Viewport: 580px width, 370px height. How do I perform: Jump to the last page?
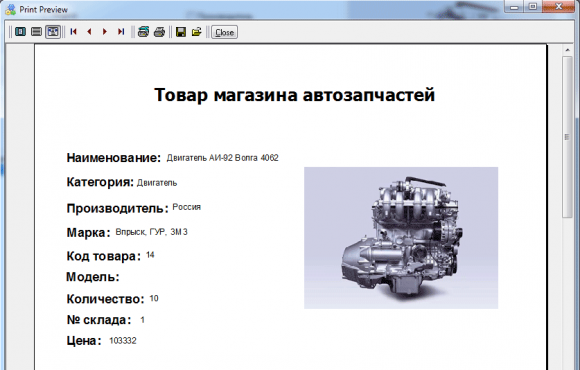click(x=121, y=32)
